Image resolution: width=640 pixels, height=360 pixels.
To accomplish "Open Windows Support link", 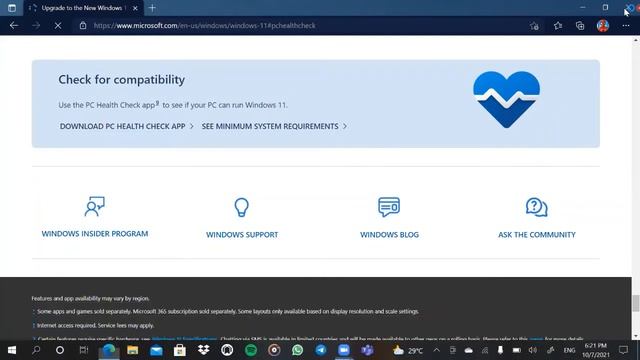I will point(242,235).
